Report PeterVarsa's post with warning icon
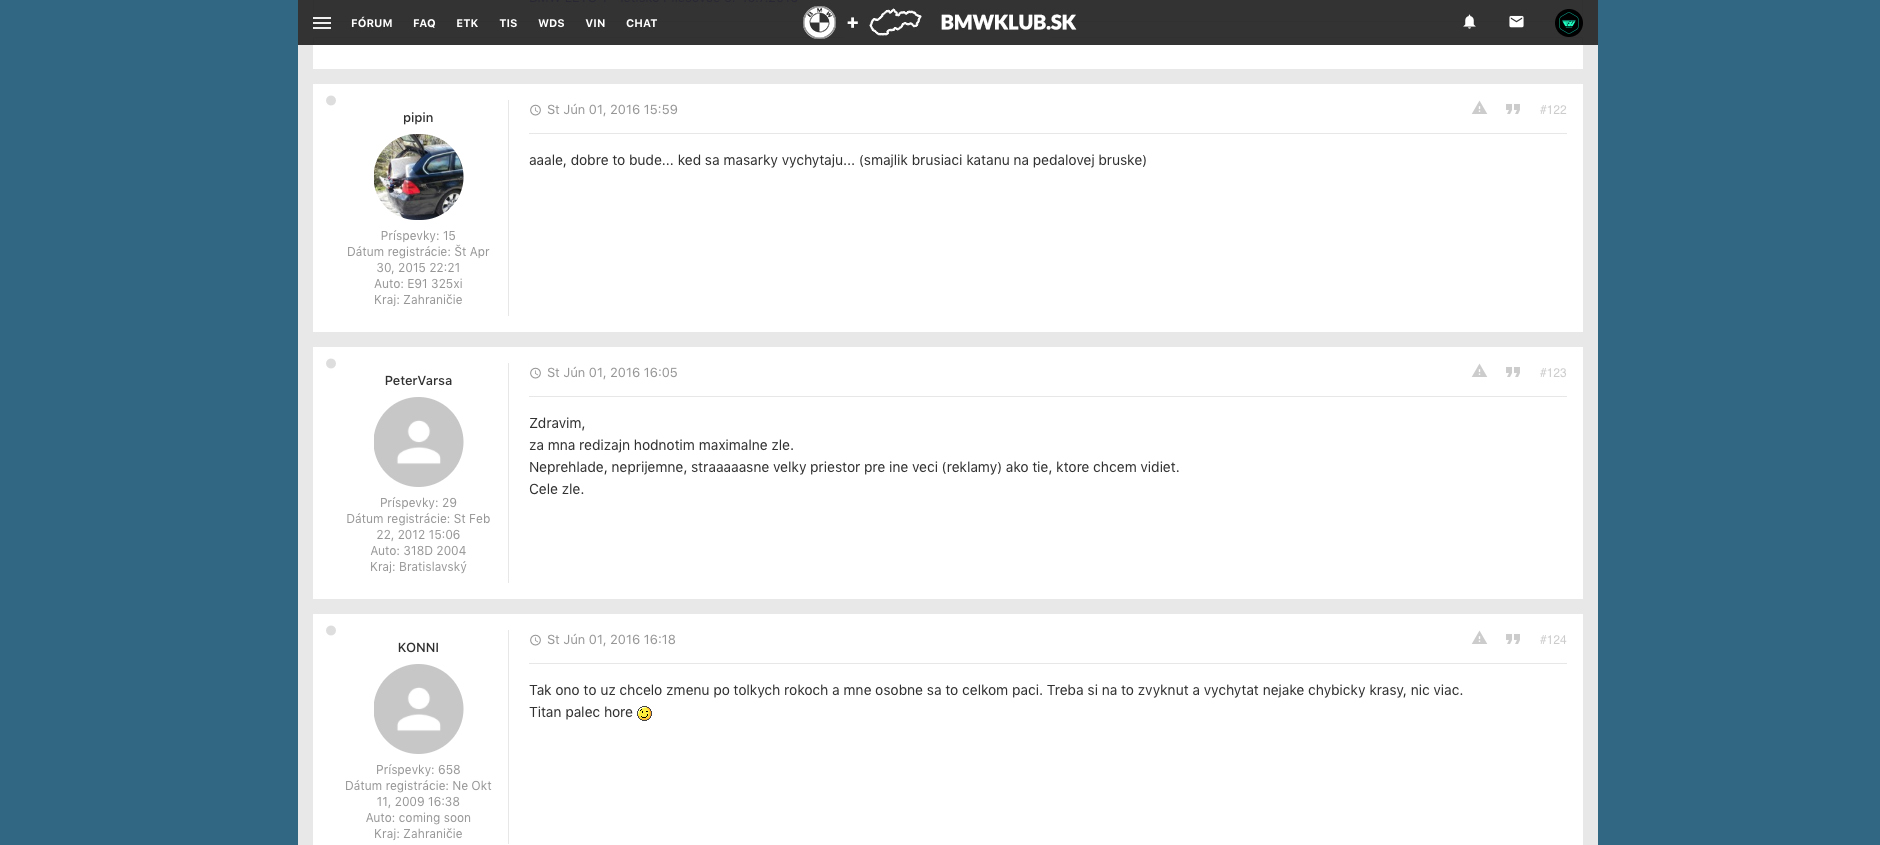Screen dimensions: 1880x845 (1479, 372)
